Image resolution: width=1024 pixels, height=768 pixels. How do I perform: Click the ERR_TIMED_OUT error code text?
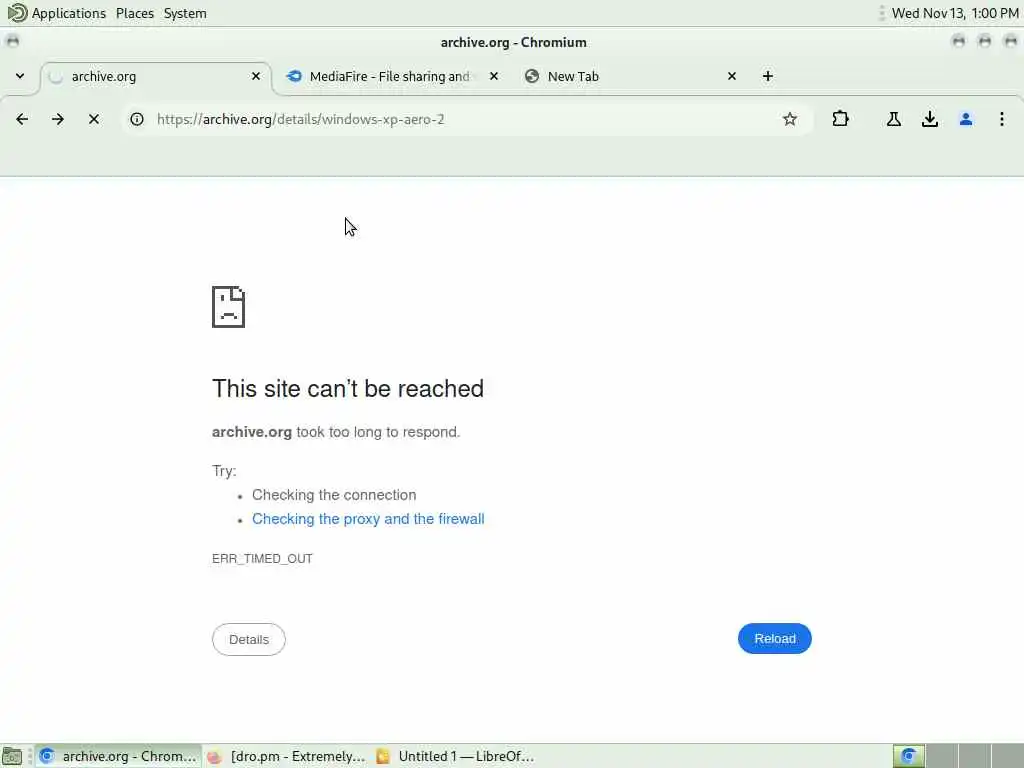pos(263,559)
